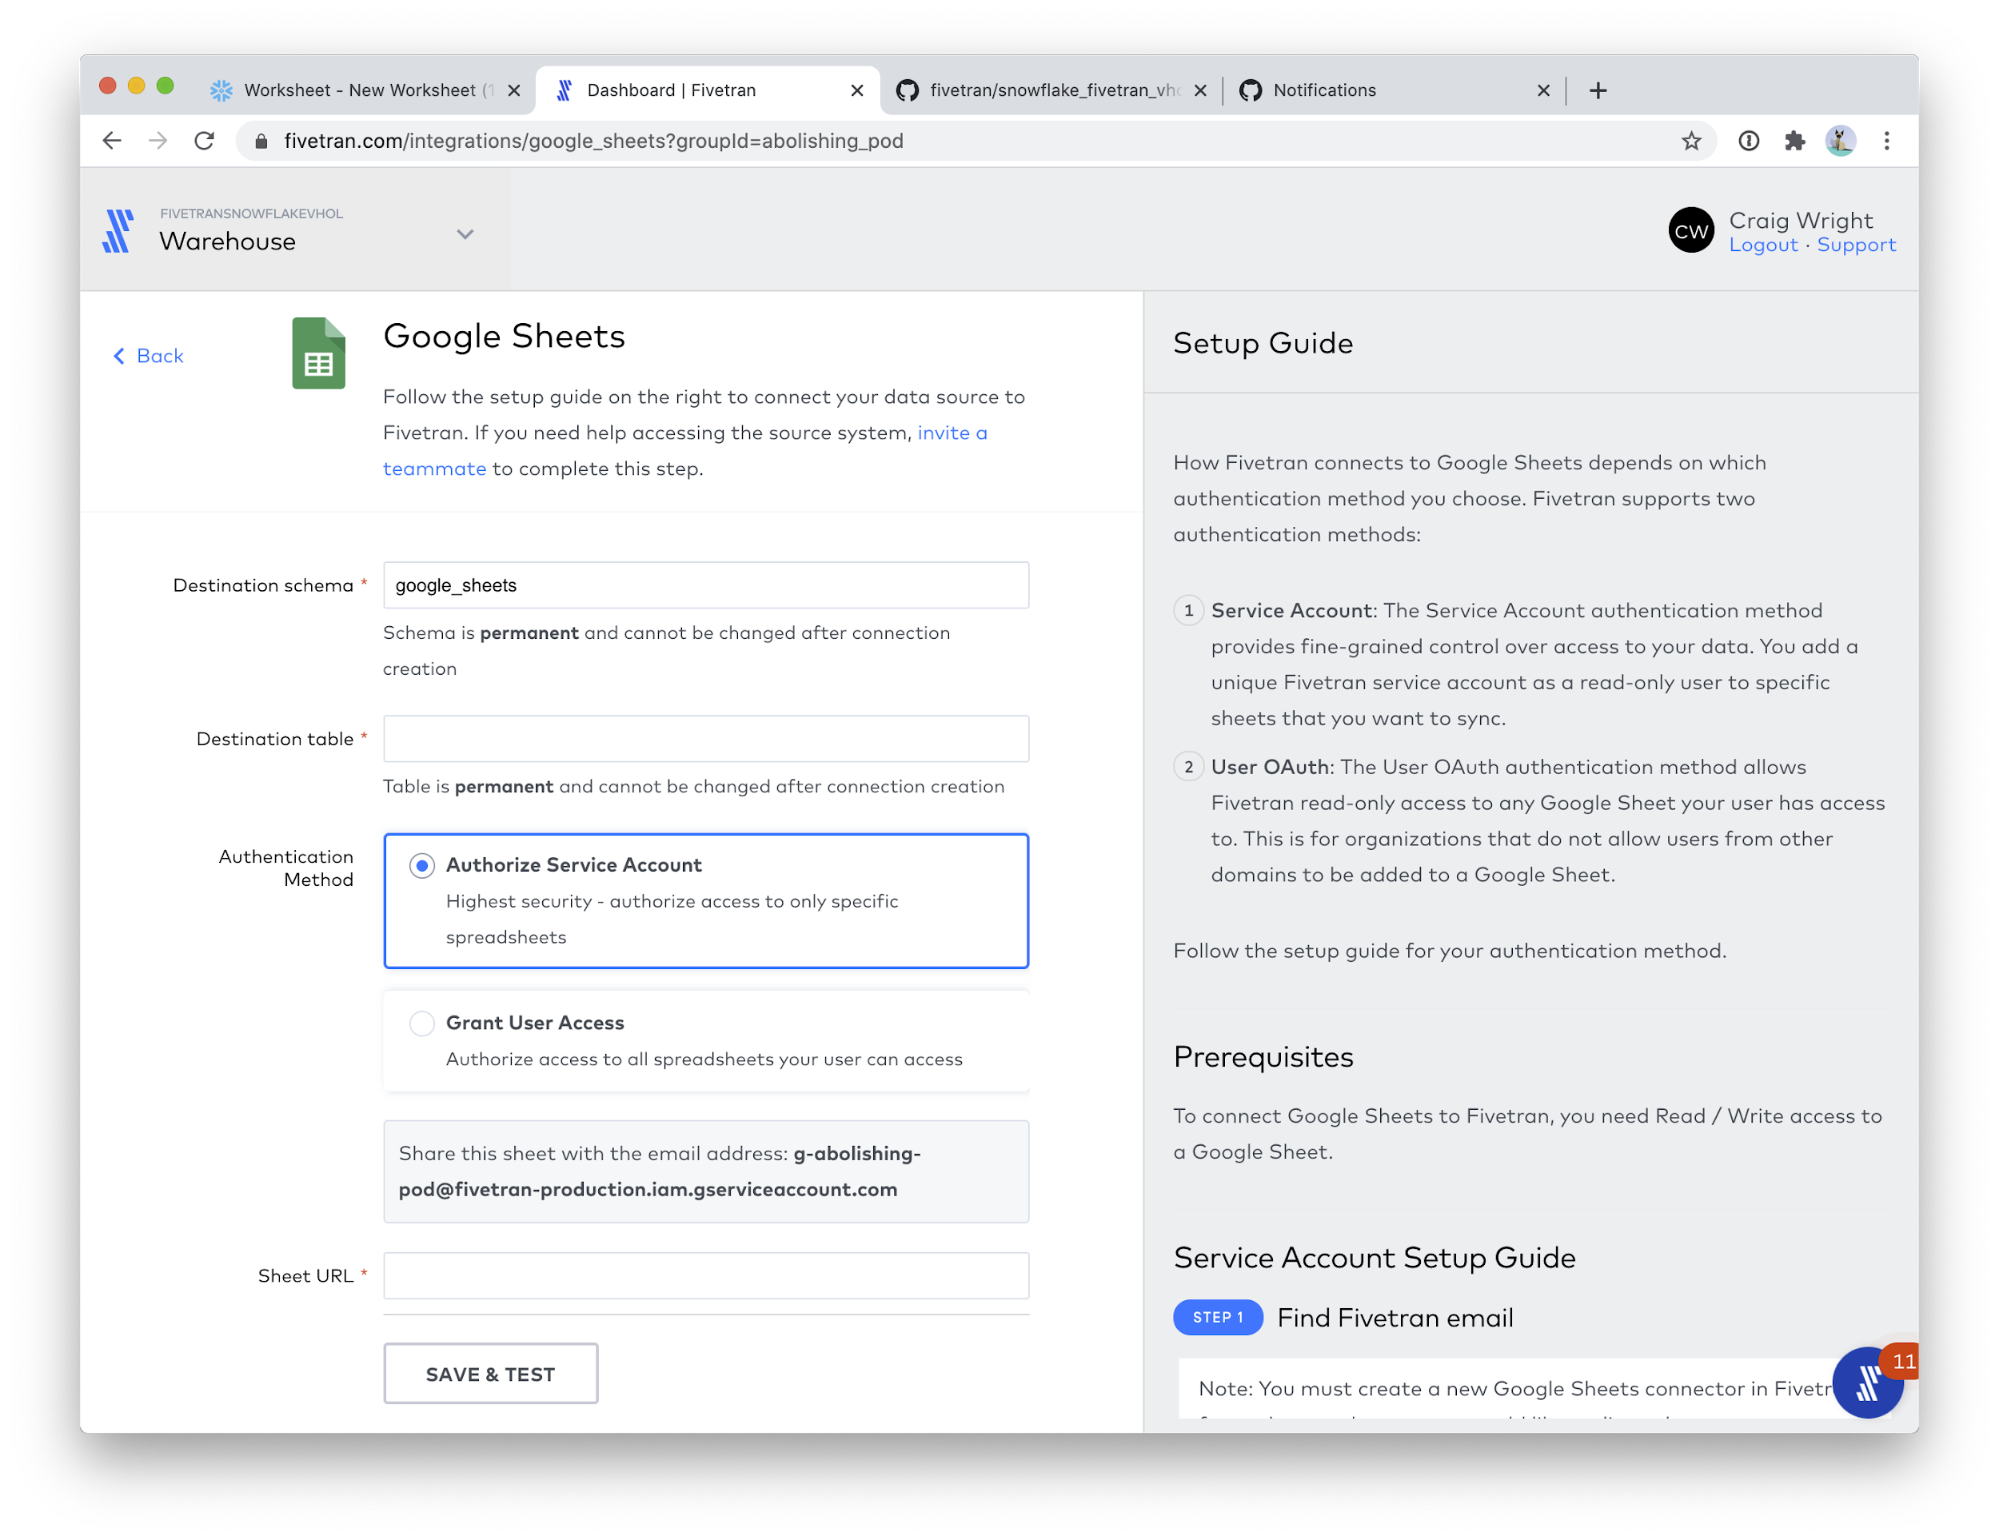Viewport: 1999px width, 1540px height.
Task: Open the Support link
Action: tap(1856, 245)
